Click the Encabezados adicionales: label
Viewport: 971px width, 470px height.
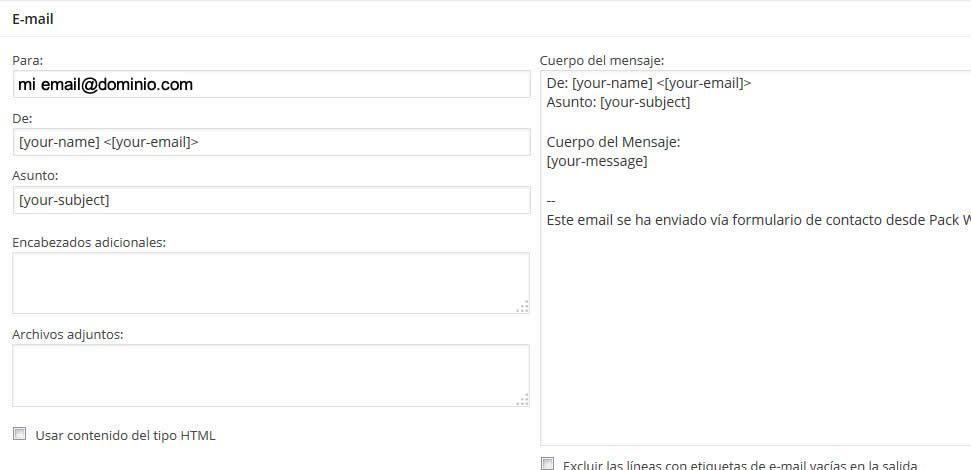coord(89,242)
